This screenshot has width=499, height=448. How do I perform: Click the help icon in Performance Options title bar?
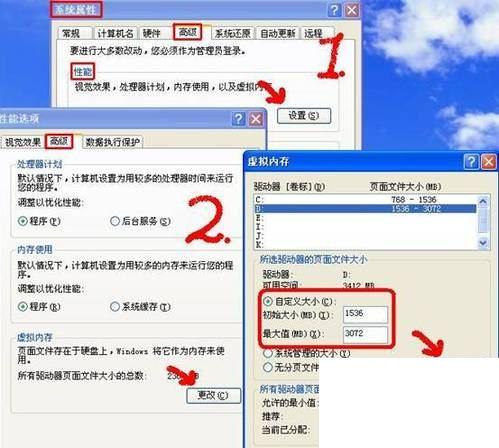(x=239, y=119)
